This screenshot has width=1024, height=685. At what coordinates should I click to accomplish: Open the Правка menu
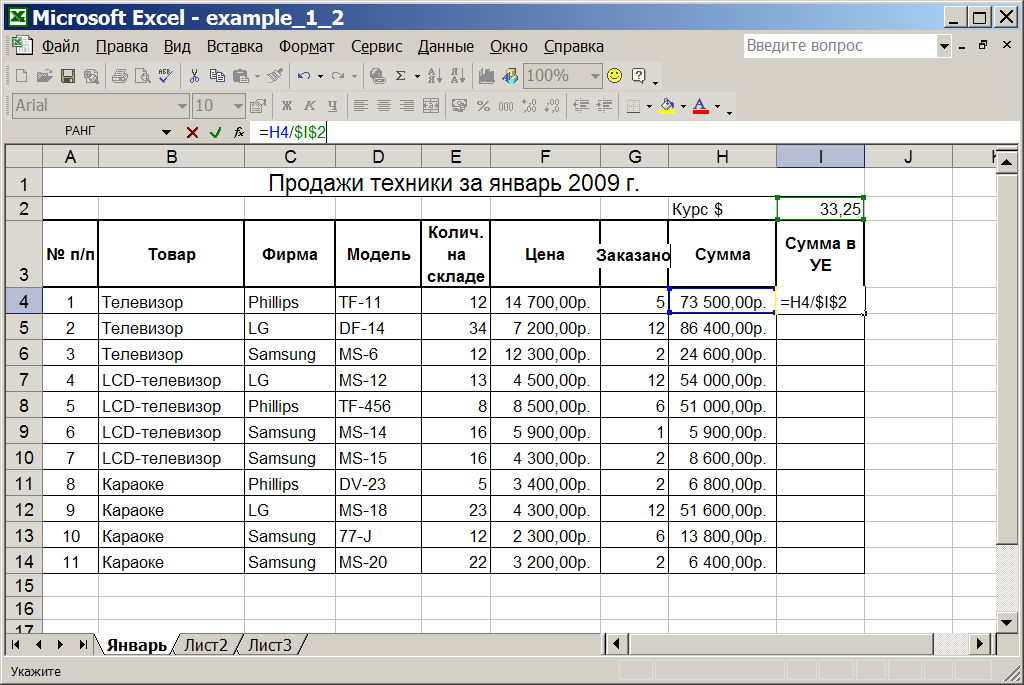click(121, 47)
